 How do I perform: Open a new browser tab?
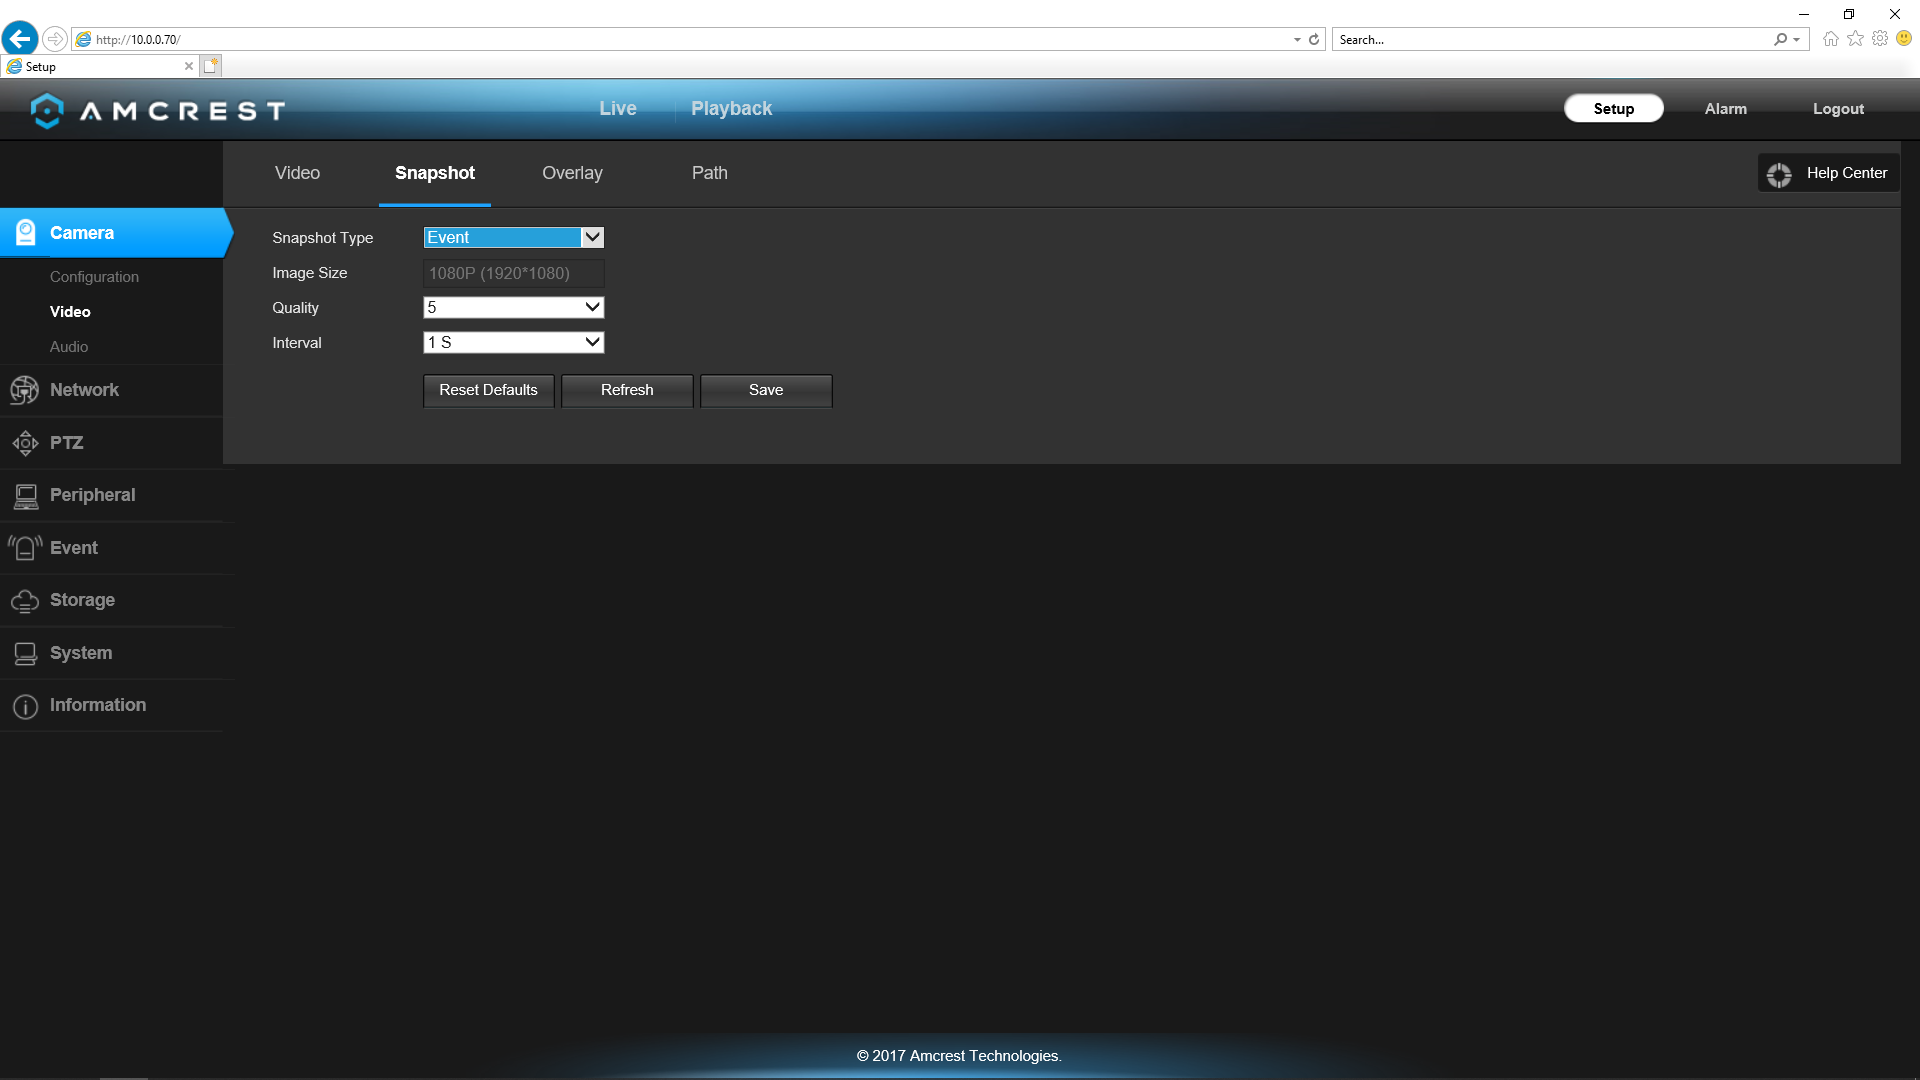[x=210, y=66]
